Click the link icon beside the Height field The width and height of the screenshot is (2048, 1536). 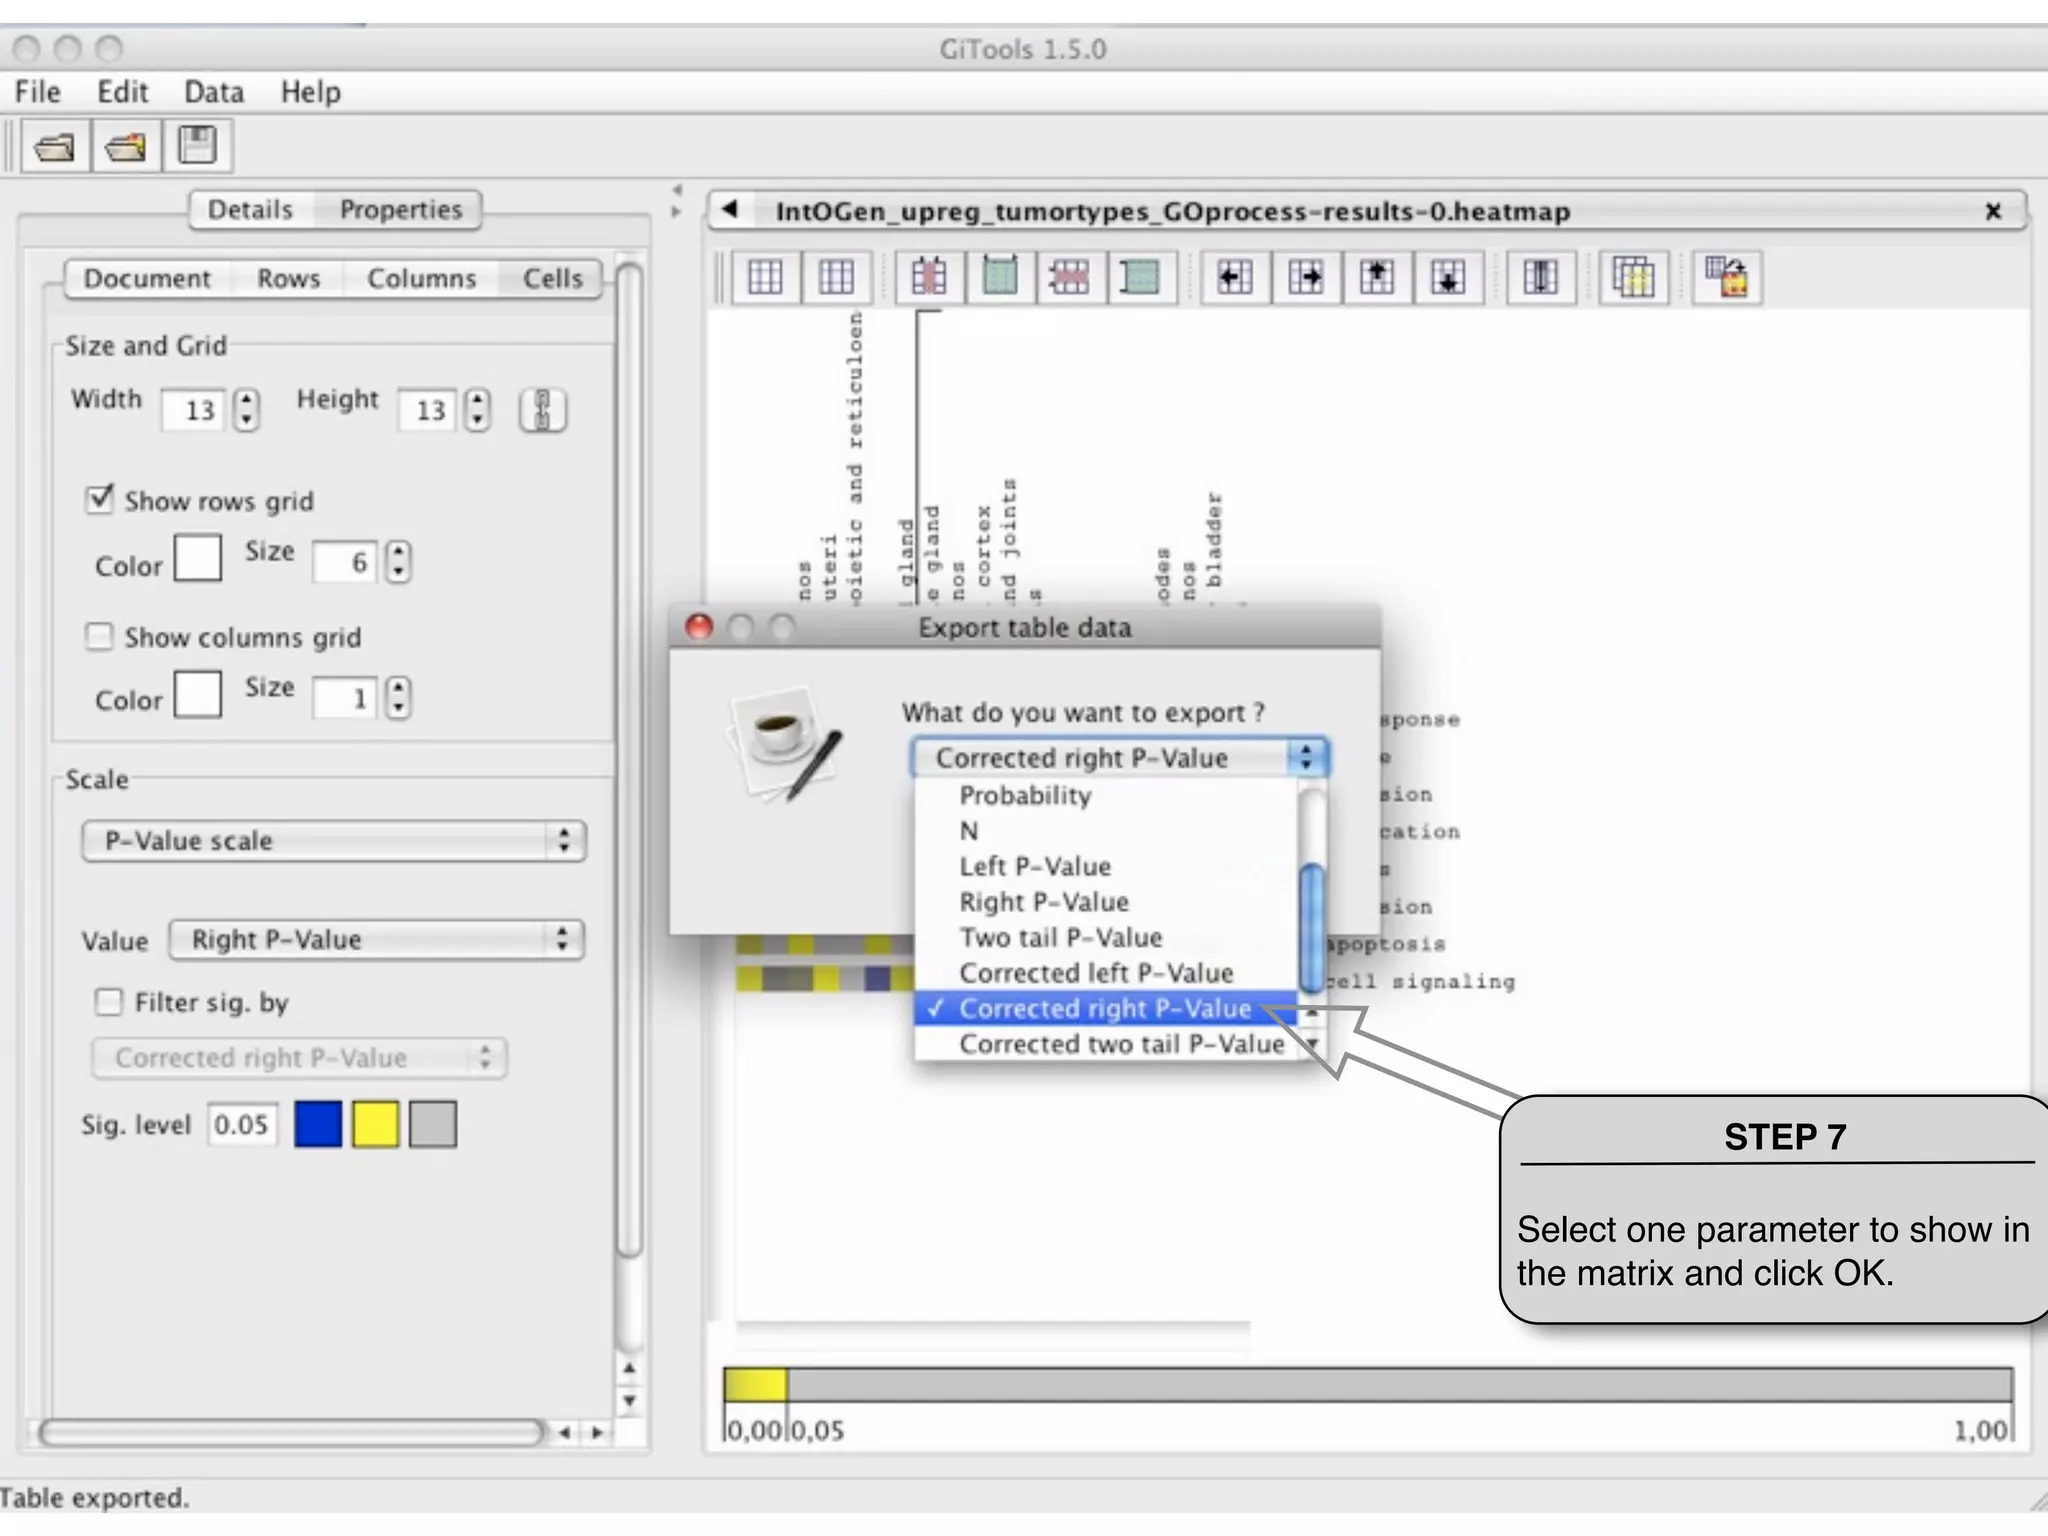(542, 410)
